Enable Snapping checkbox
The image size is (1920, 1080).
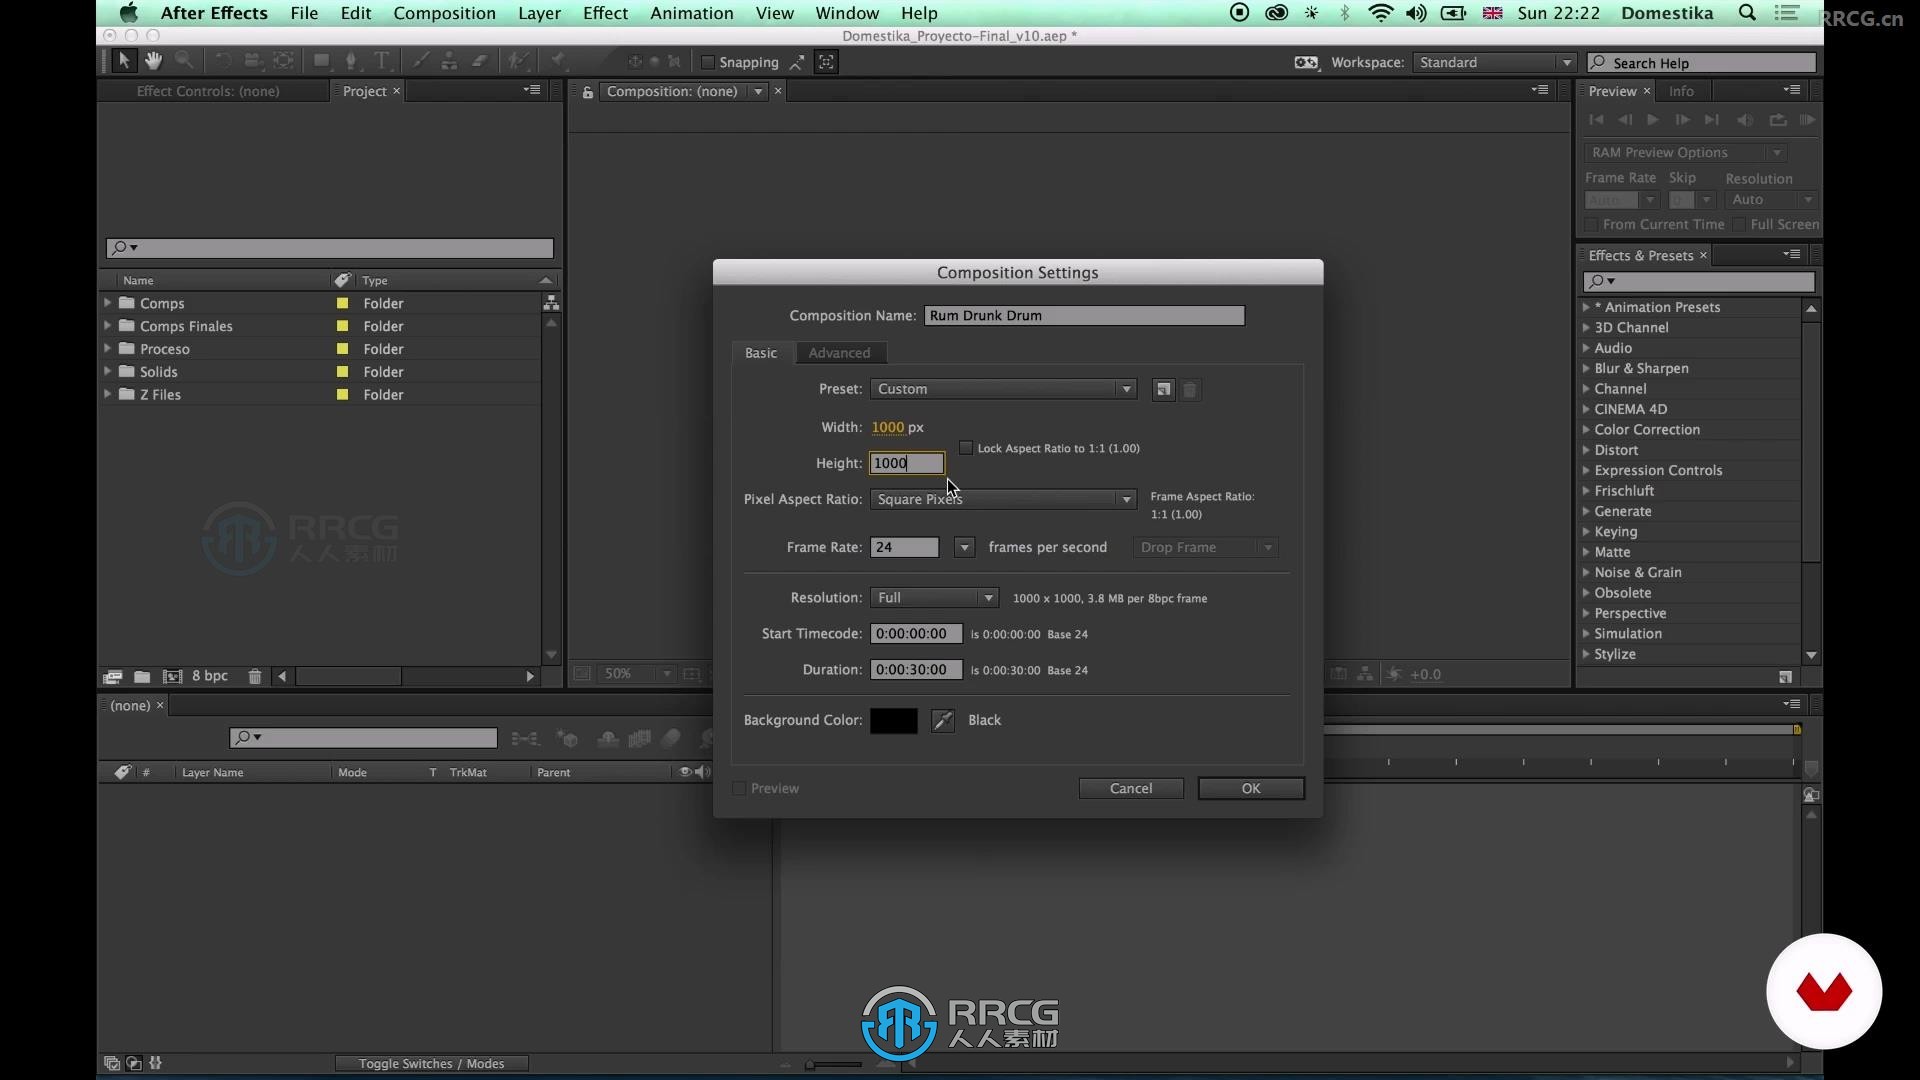(x=708, y=62)
